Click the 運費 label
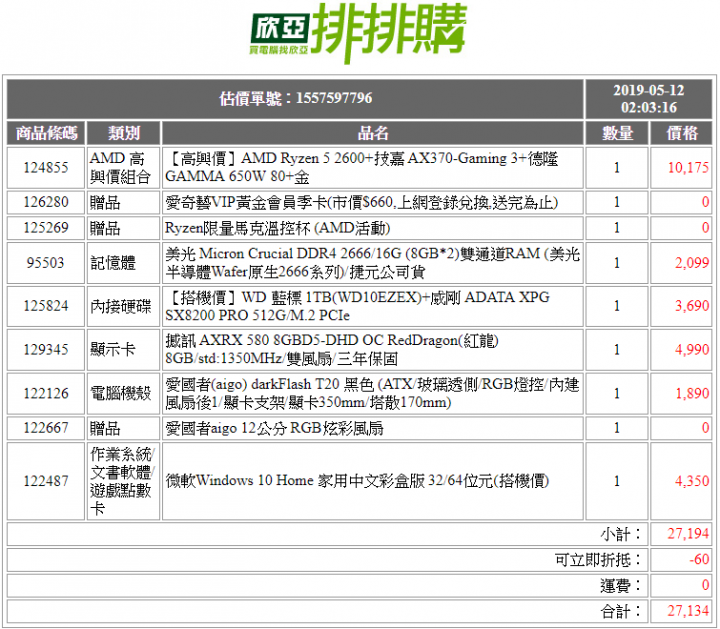Screen dimensions: 720x629 [621, 586]
